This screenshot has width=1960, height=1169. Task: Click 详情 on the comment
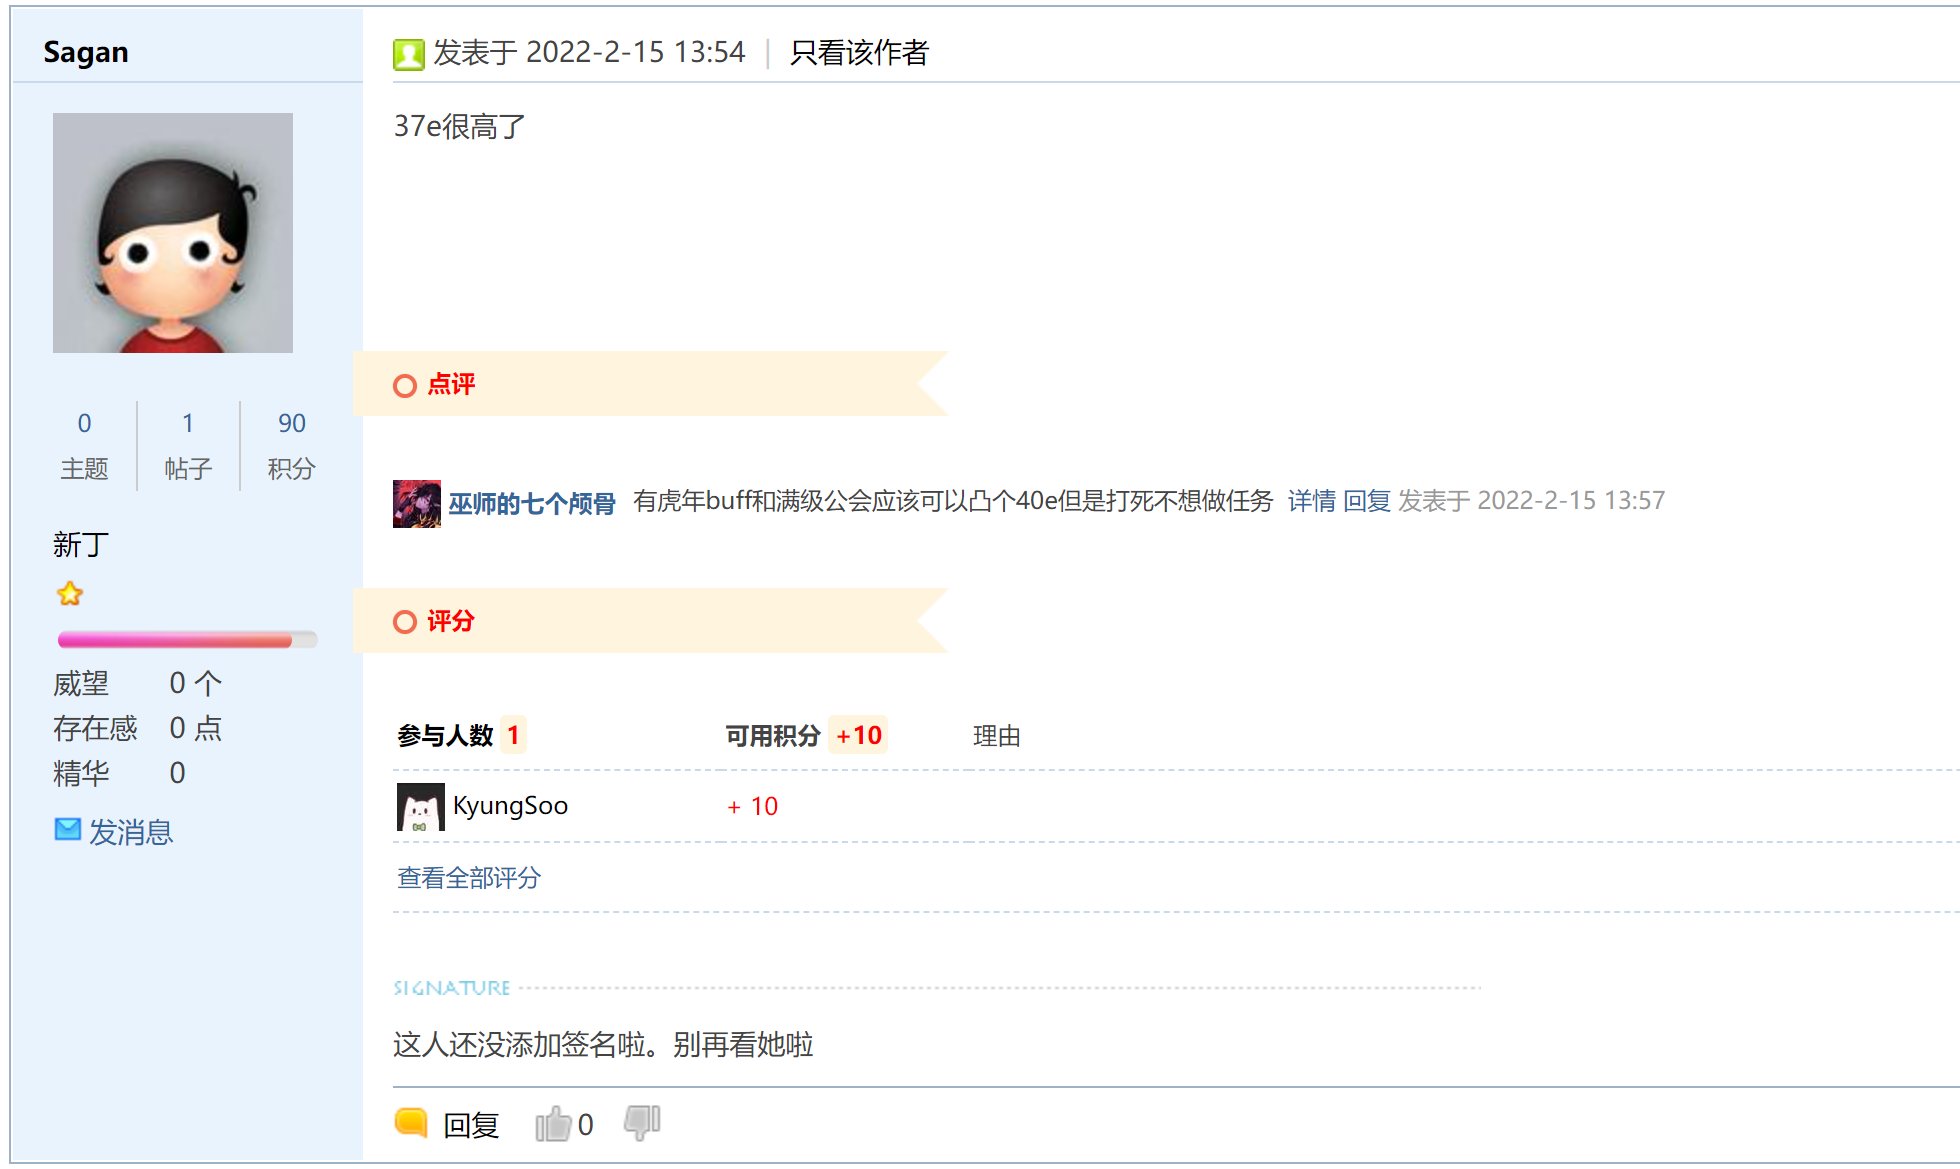tap(1311, 500)
